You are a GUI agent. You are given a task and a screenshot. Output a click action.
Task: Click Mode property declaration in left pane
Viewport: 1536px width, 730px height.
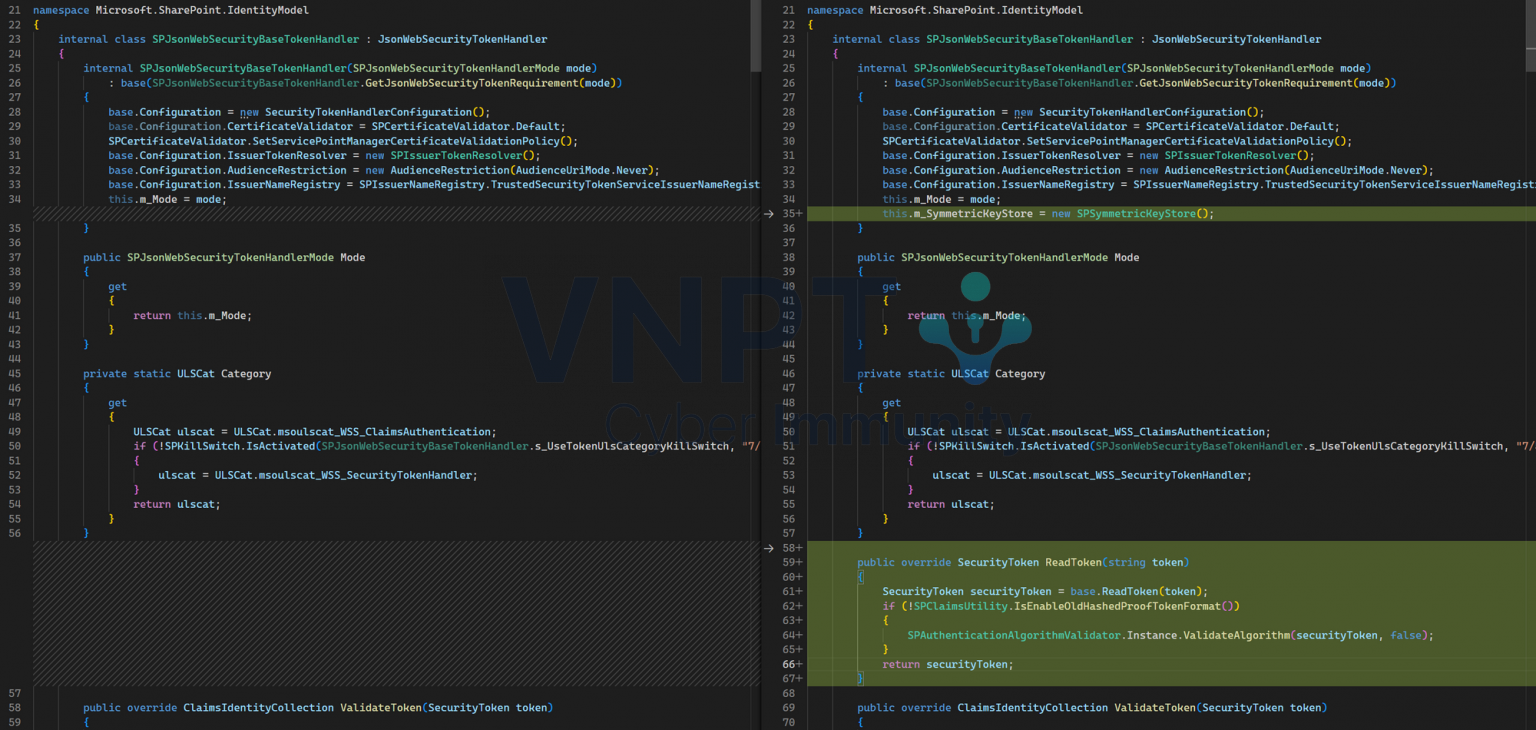pyautogui.click(x=224, y=257)
